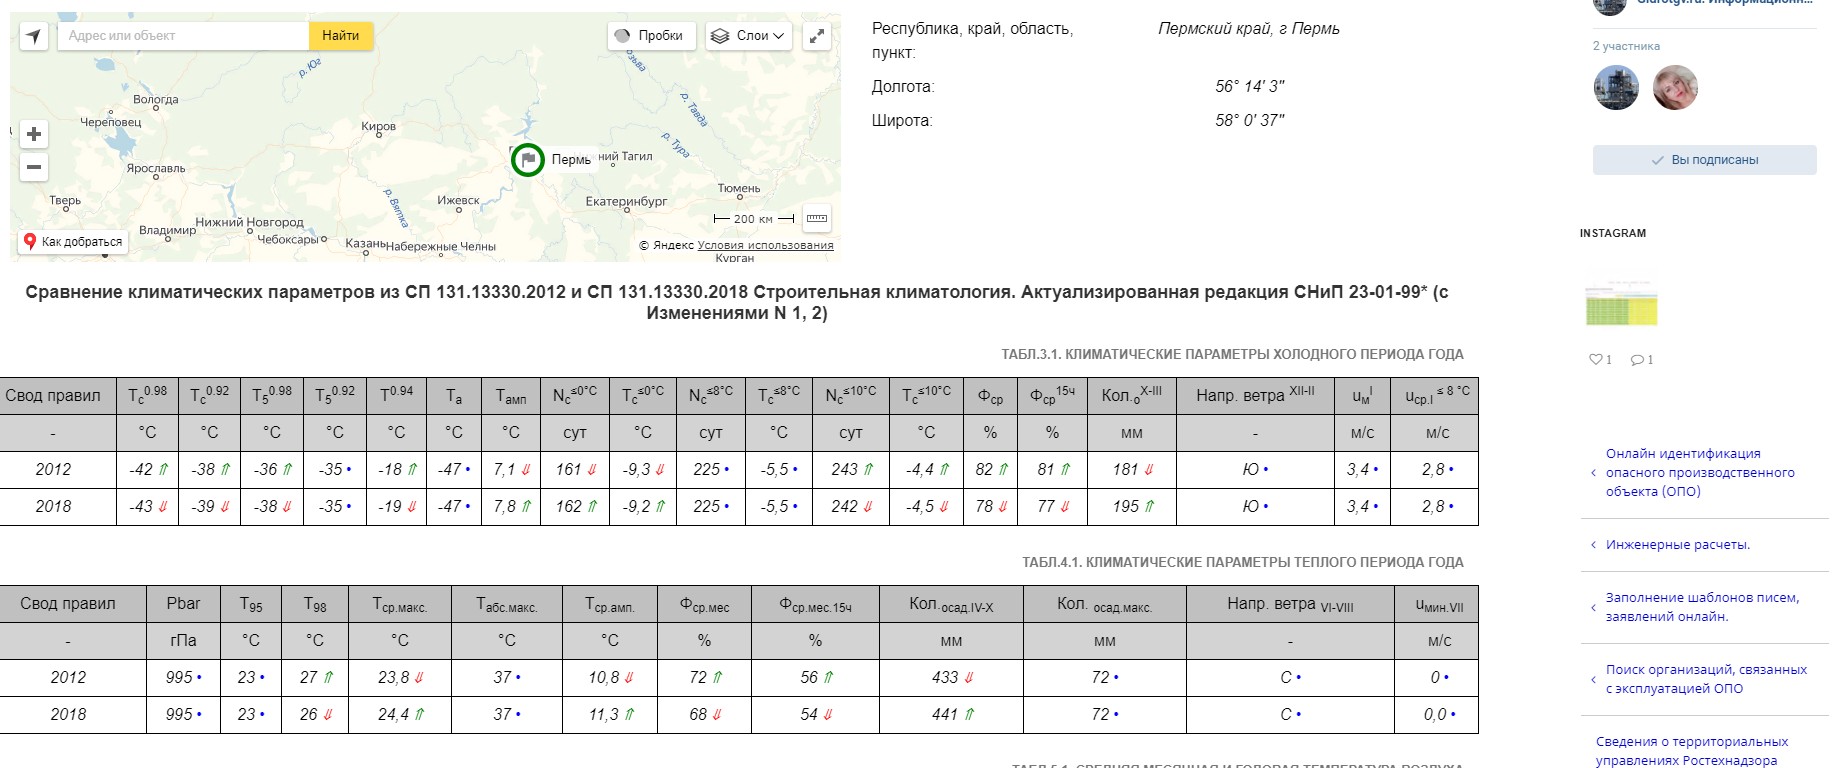The height and width of the screenshot is (768, 1832).
Task: Zoom out the map with minus button
Action: 34,167
